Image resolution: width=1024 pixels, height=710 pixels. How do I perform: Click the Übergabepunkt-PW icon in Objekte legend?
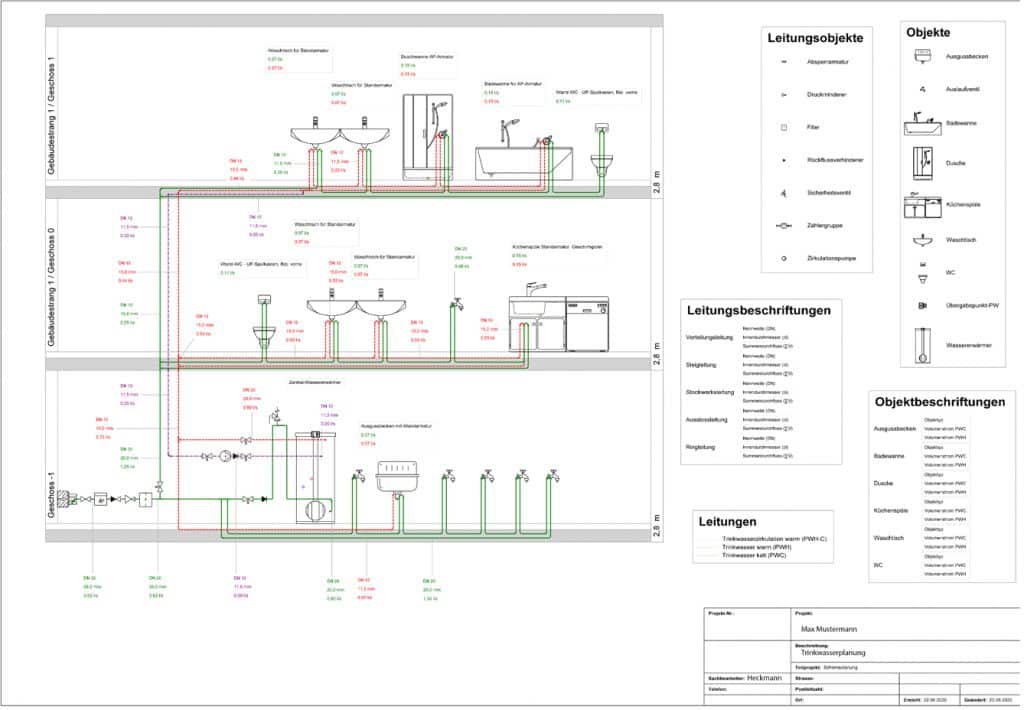(922, 306)
